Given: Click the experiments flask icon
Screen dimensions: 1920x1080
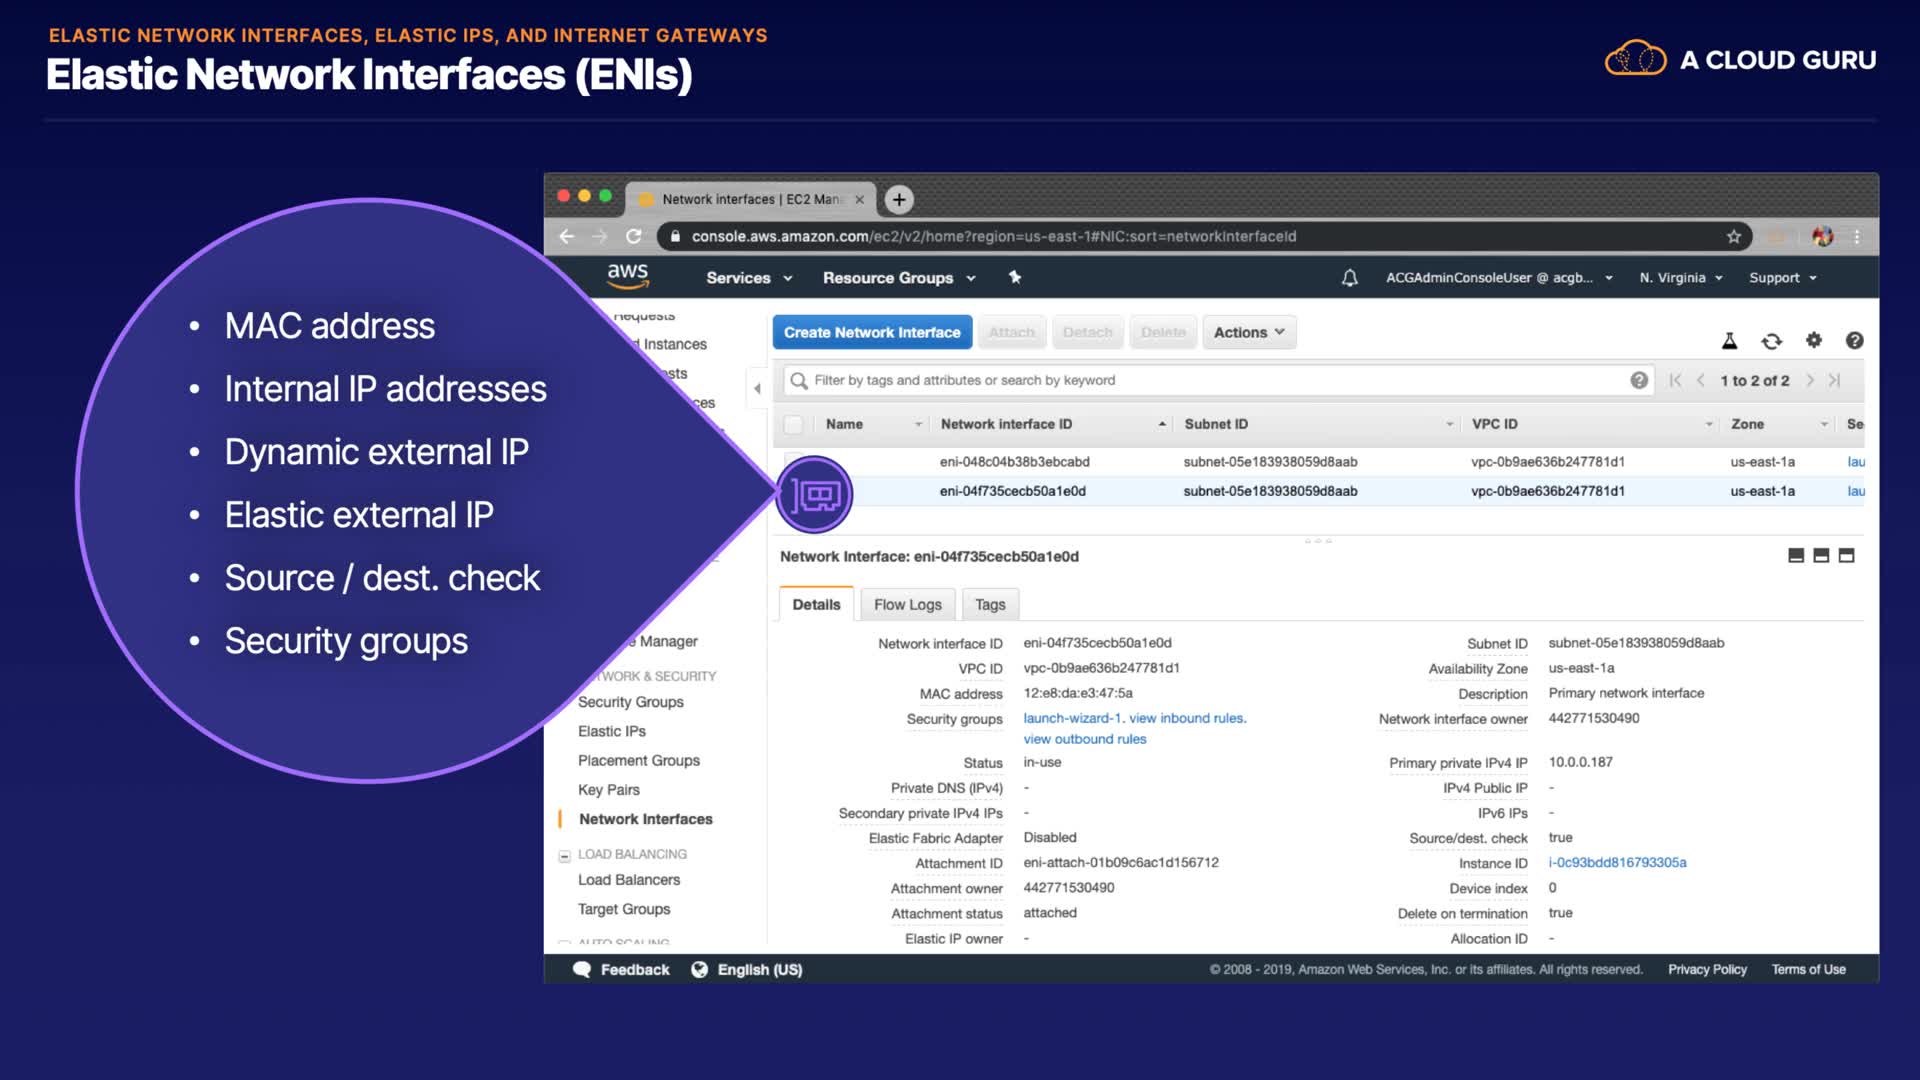Looking at the screenshot, I should coord(1729,341).
